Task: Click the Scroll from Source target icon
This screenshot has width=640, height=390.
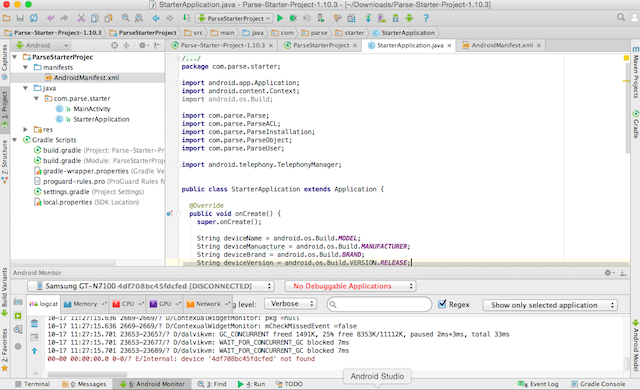Action: click(115, 45)
